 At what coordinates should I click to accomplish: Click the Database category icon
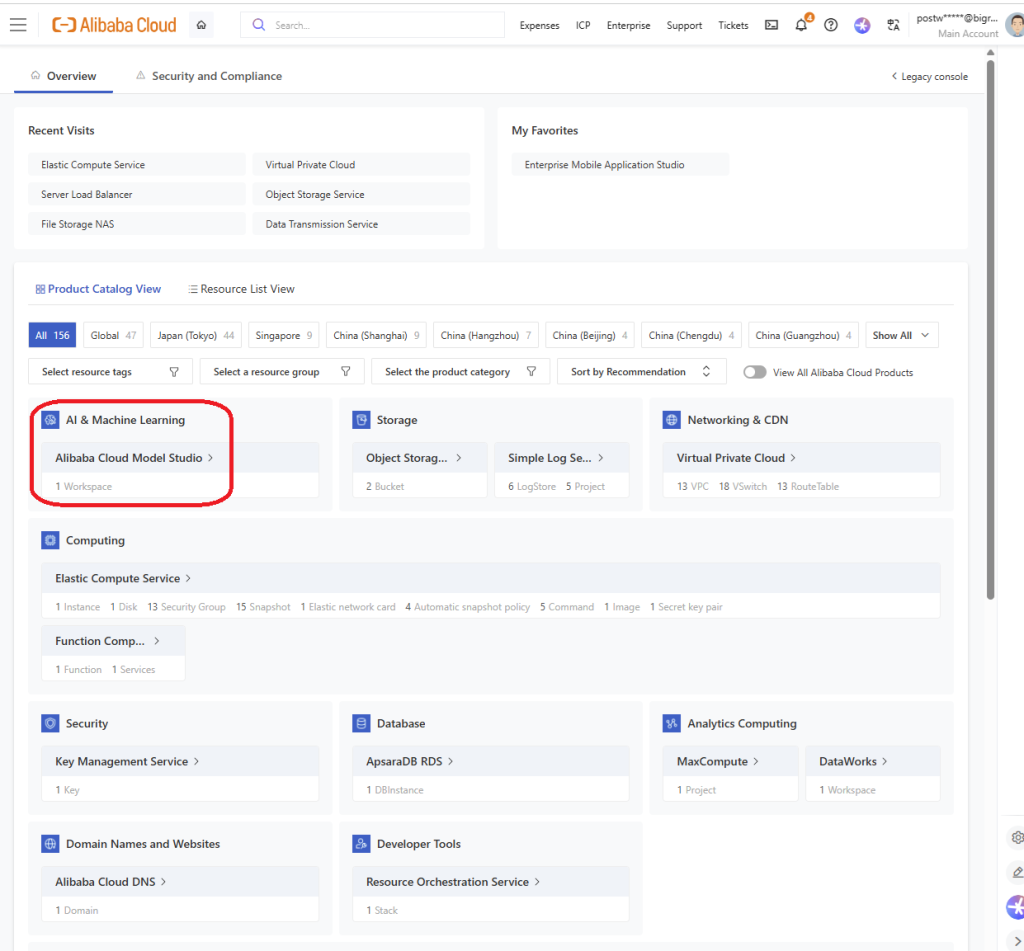click(x=361, y=723)
